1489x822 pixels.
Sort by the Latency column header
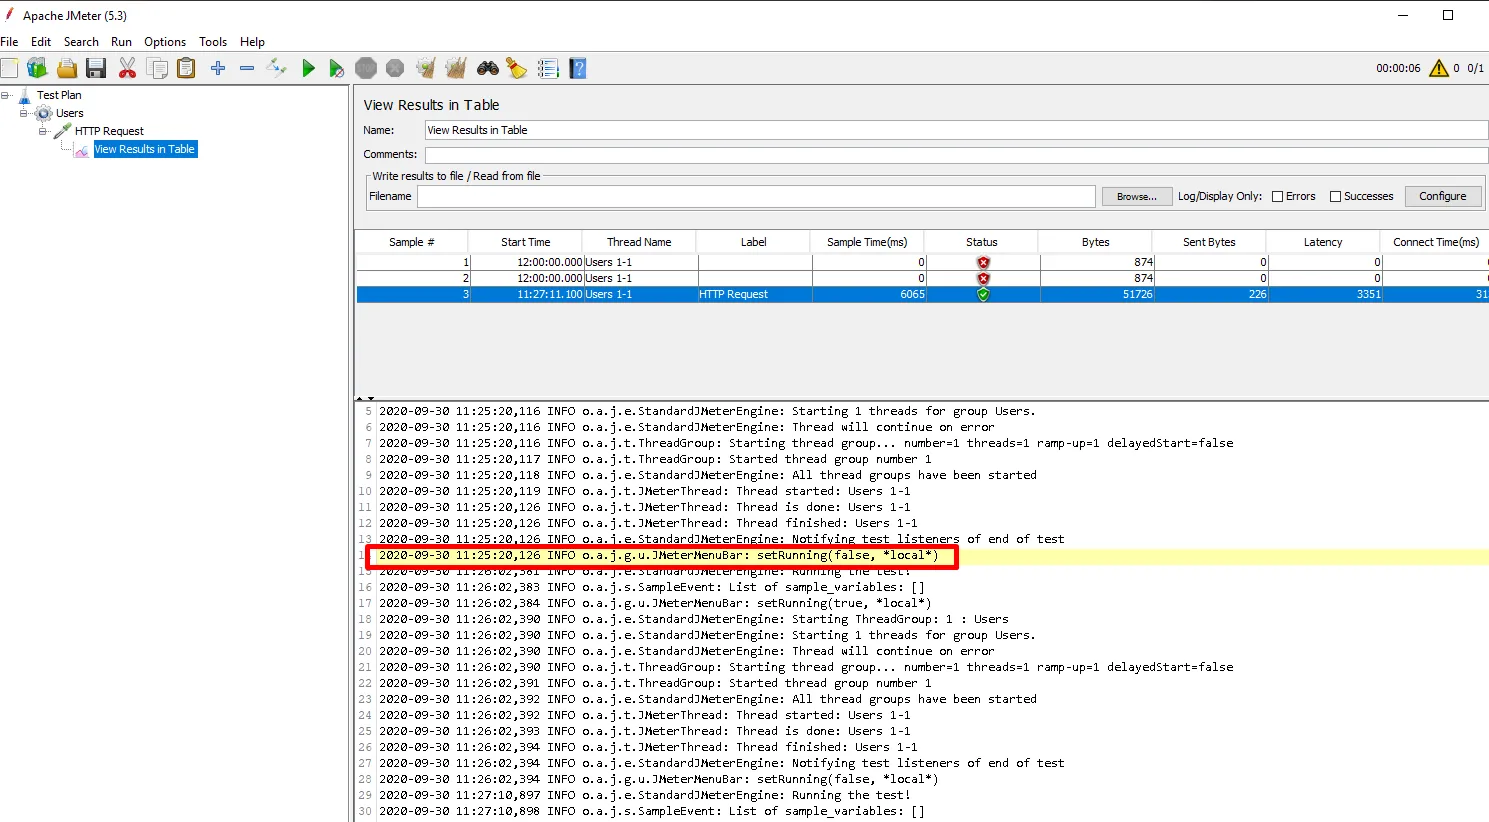1323,242
